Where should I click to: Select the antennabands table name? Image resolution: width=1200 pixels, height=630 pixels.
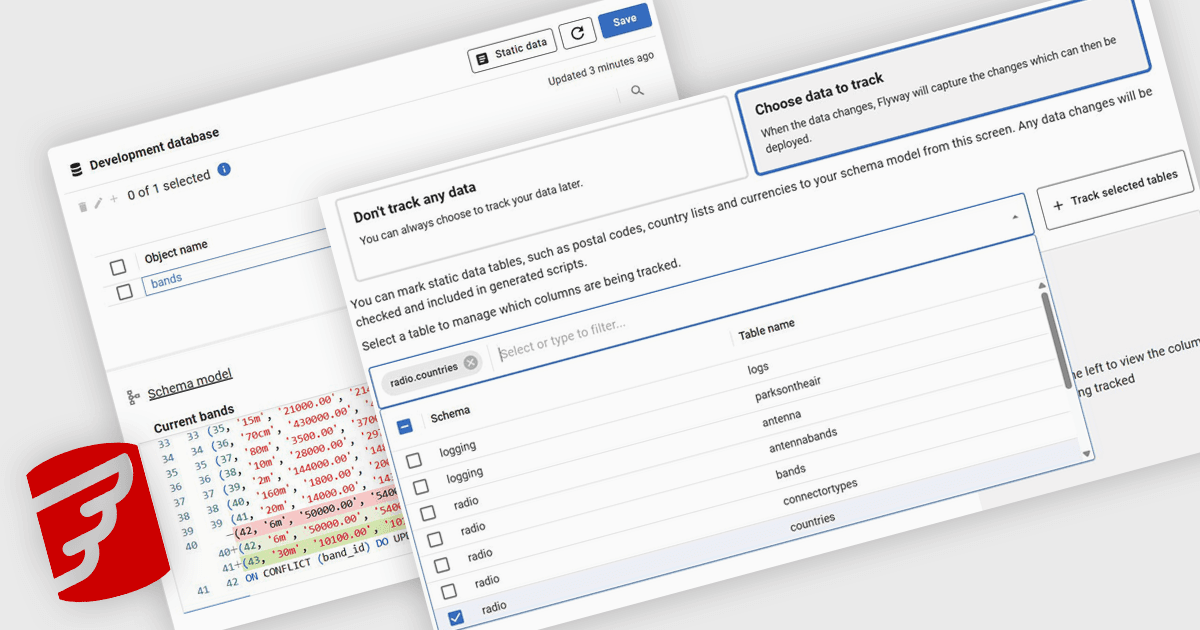pos(803,440)
